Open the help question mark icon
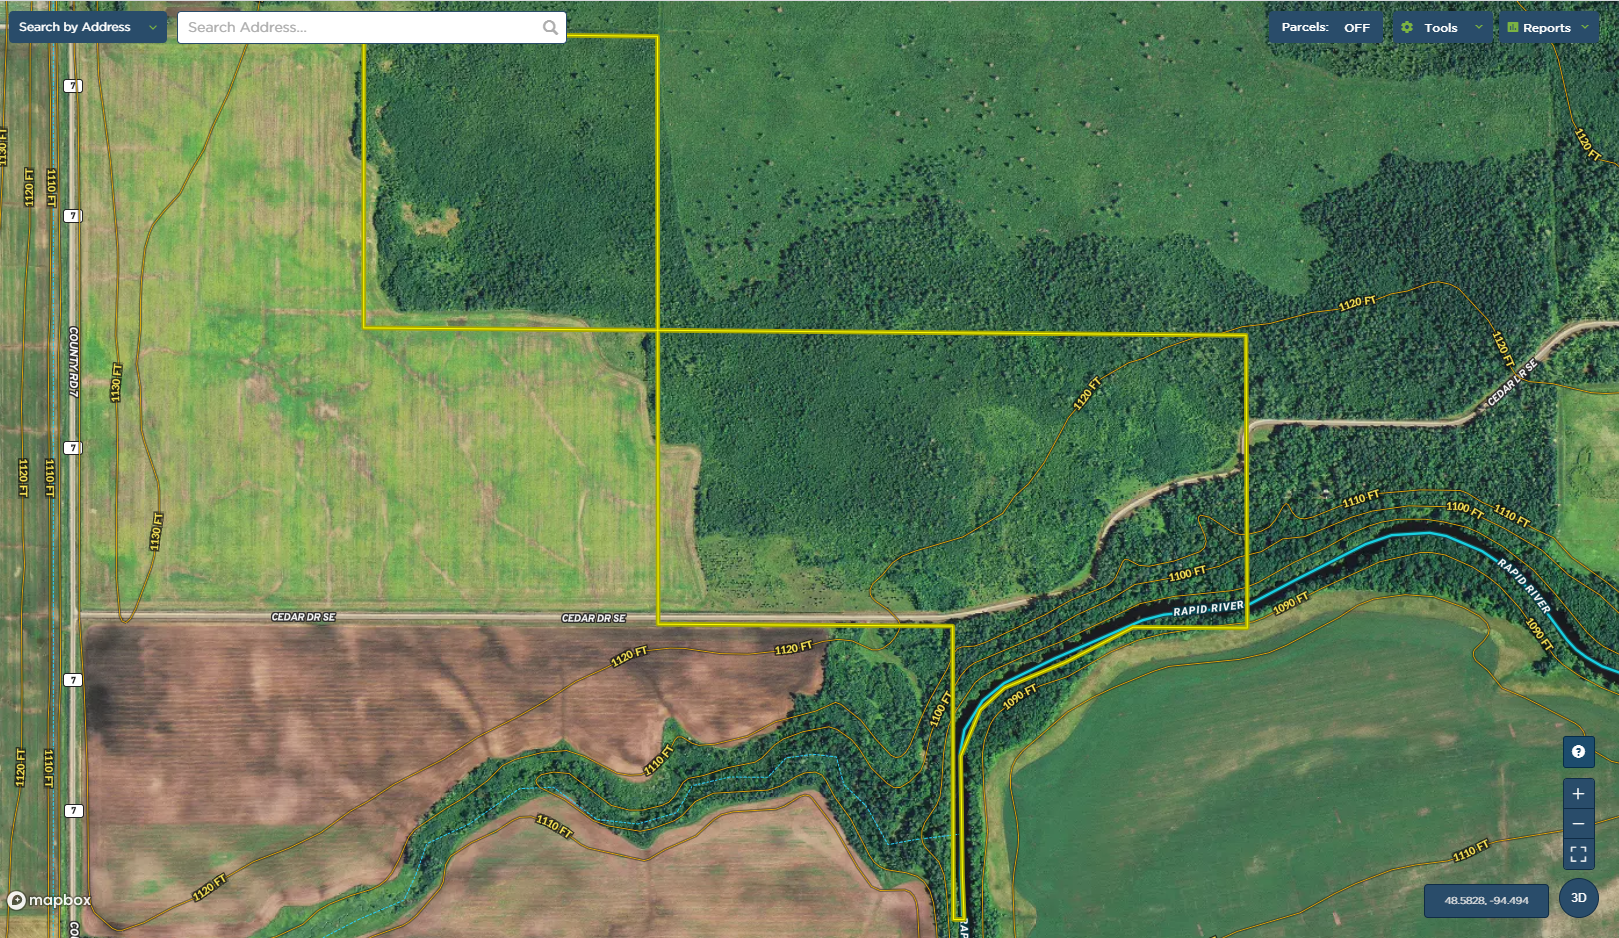This screenshot has height=938, width=1619. coord(1578,752)
